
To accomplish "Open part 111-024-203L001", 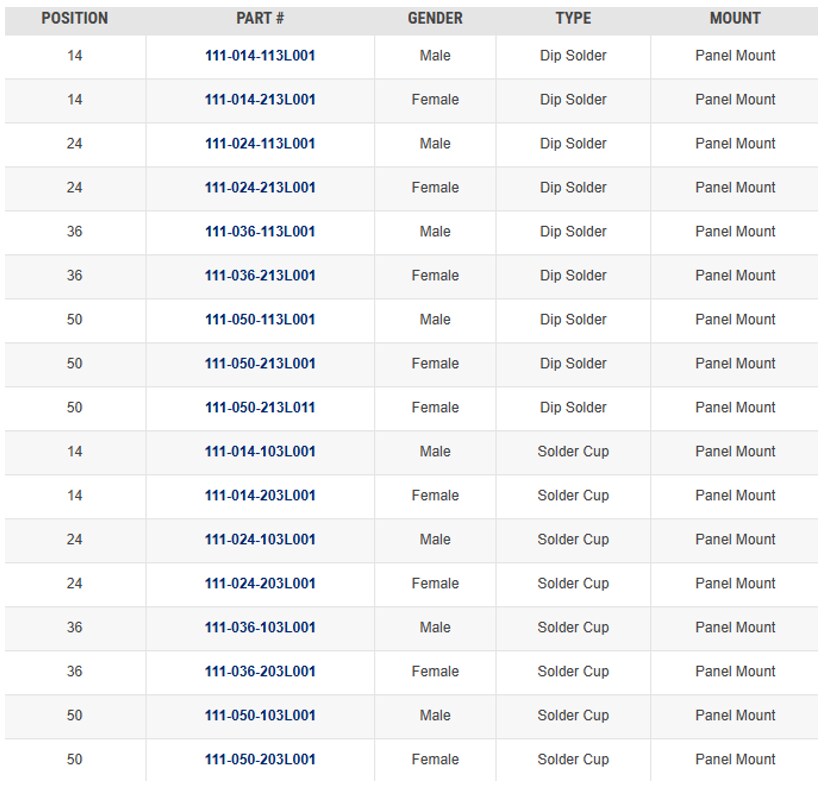I will coord(260,584).
